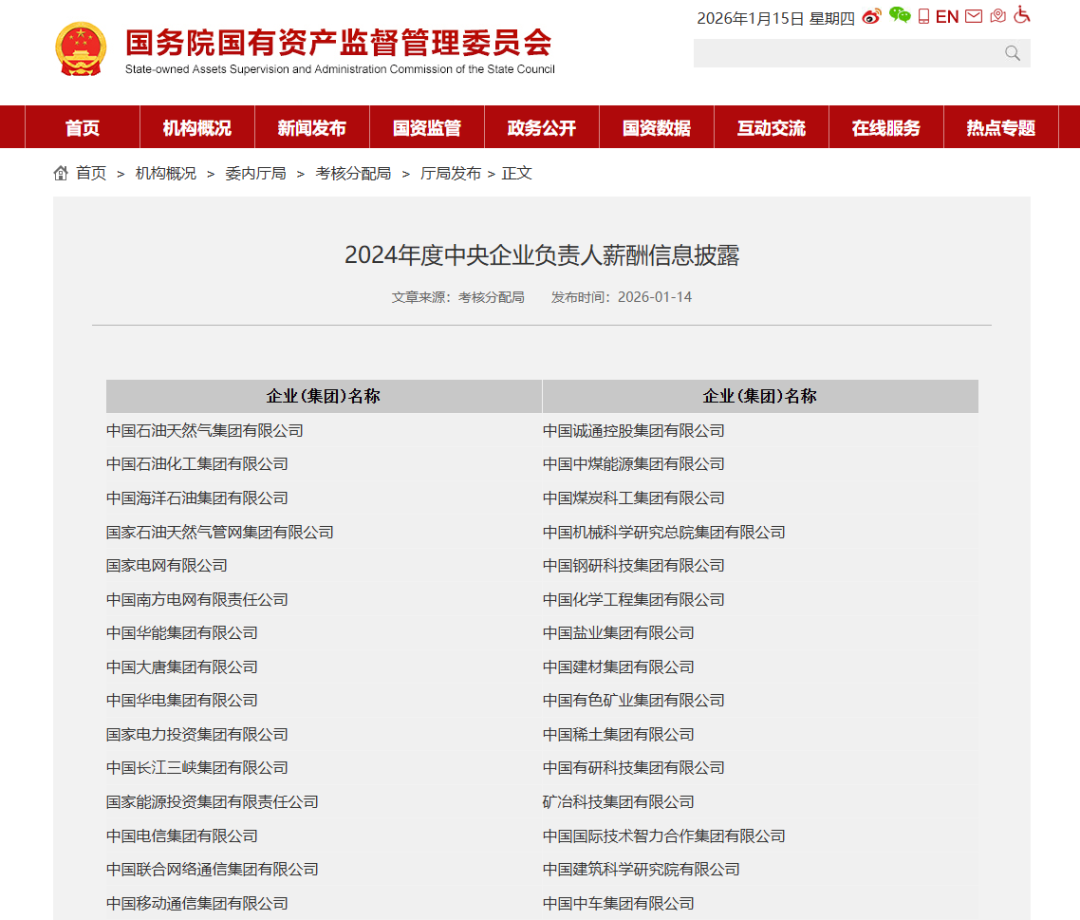Open the 首页 navigation menu
The image size is (1080, 920).
coord(82,128)
